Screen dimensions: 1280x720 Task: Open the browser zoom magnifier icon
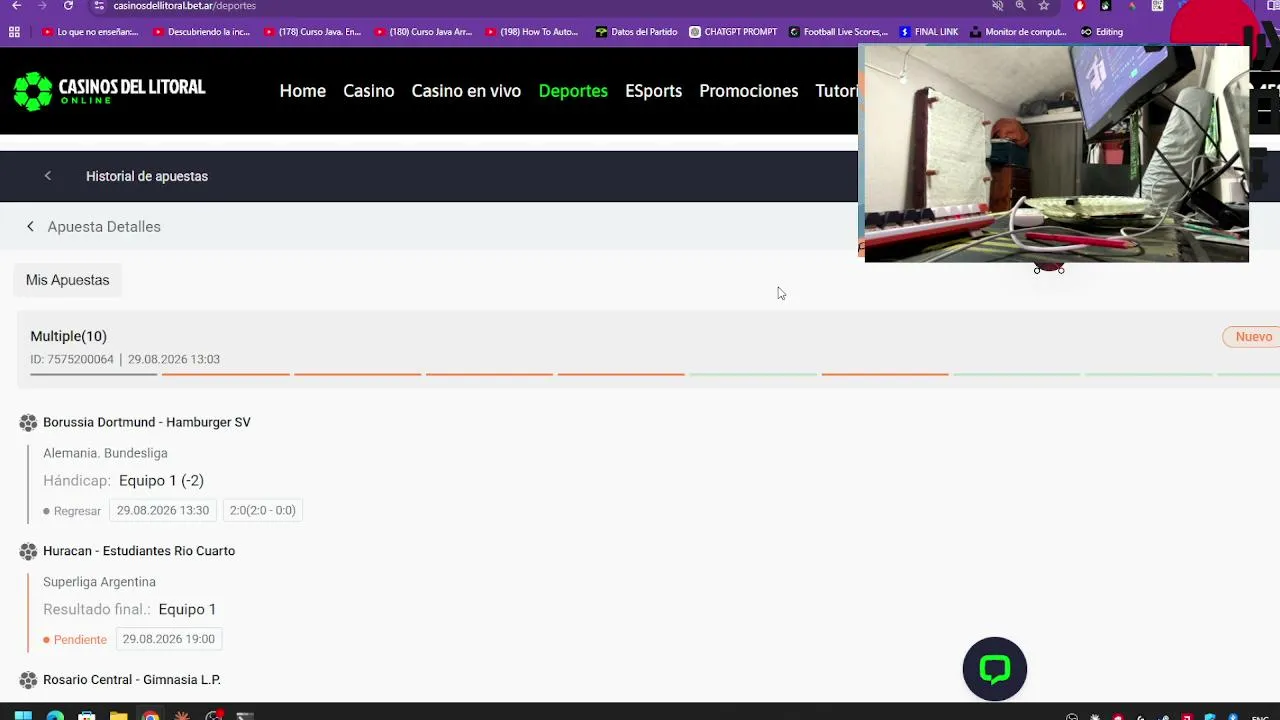pyautogui.click(x=1021, y=6)
